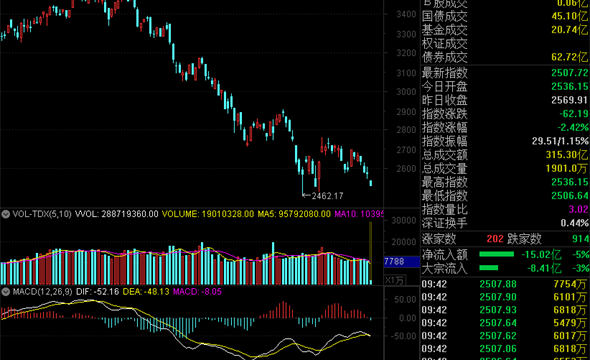This screenshot has width=590, height=360.
Task: Select the MA10 volume average value
Action: click(359, 214)
